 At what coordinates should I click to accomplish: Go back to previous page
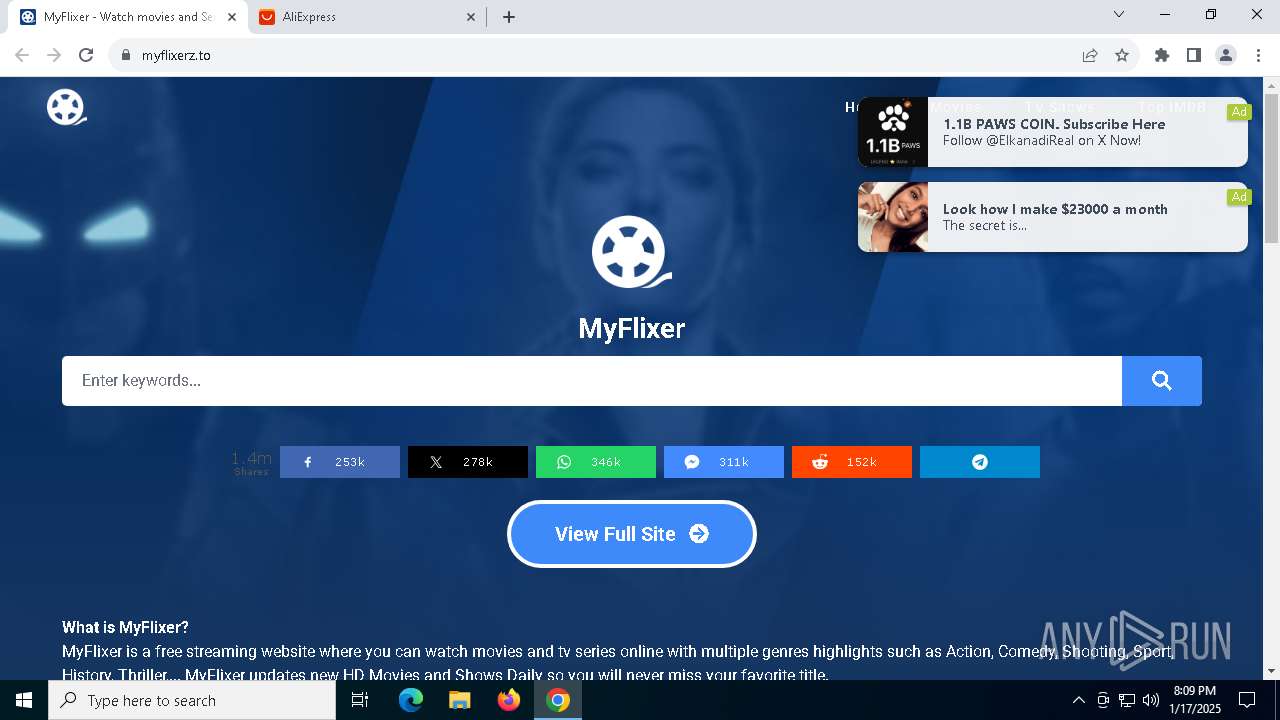pos(22,55)
